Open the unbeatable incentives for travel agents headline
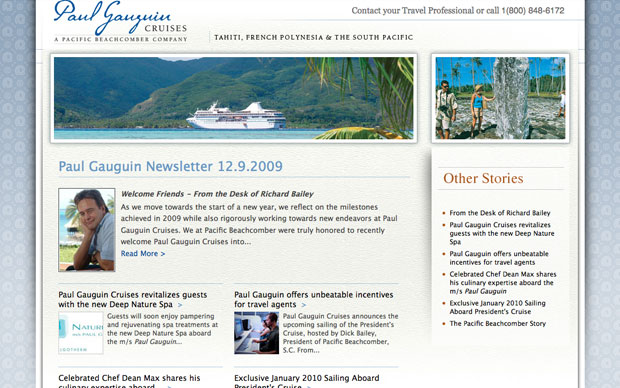The width and height of the screenshot is (620, 388). click(314, 299)
